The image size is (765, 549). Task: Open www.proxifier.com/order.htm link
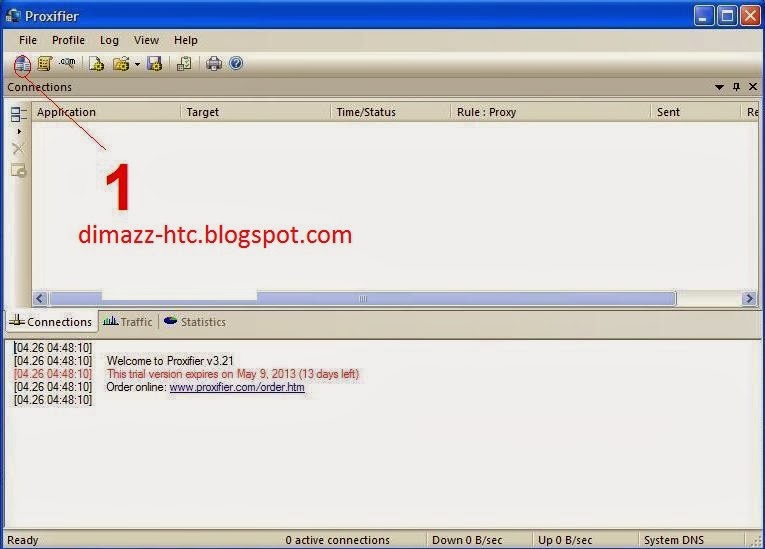(x=237, y=387)
